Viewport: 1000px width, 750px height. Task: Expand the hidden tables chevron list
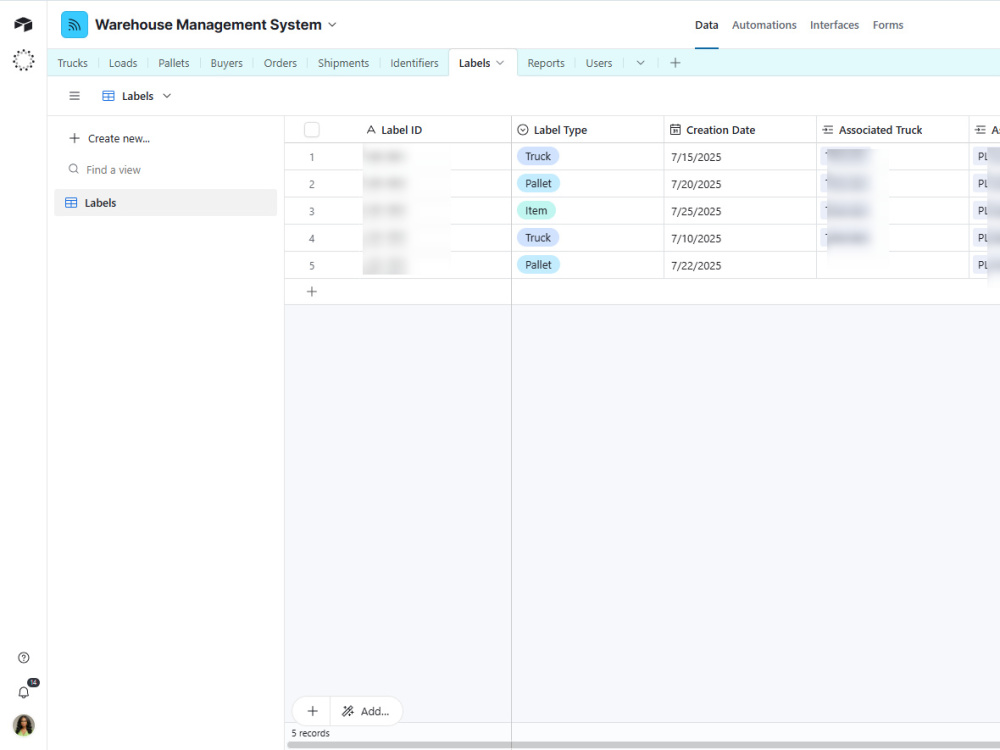(640, 62)
